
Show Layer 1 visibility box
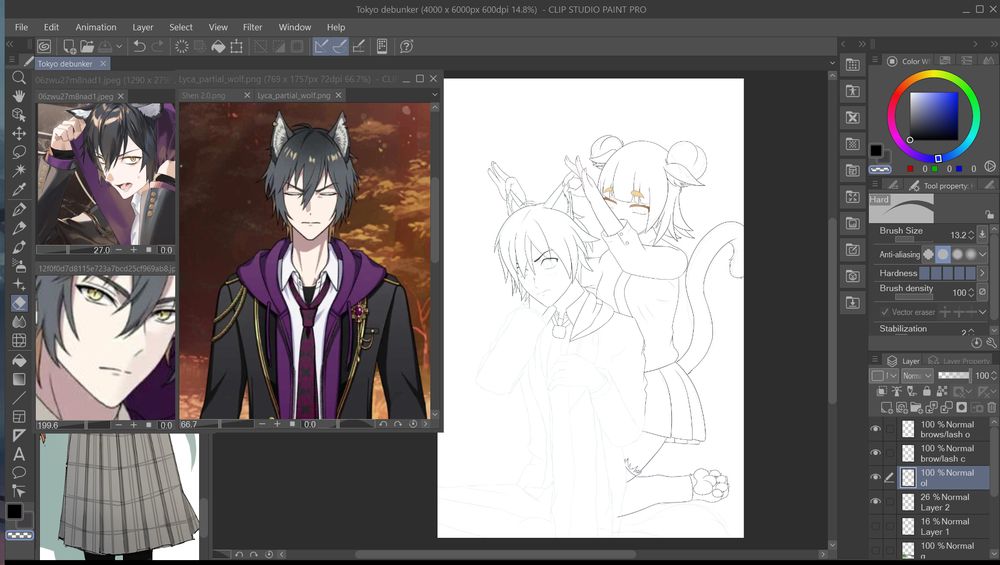876,526
